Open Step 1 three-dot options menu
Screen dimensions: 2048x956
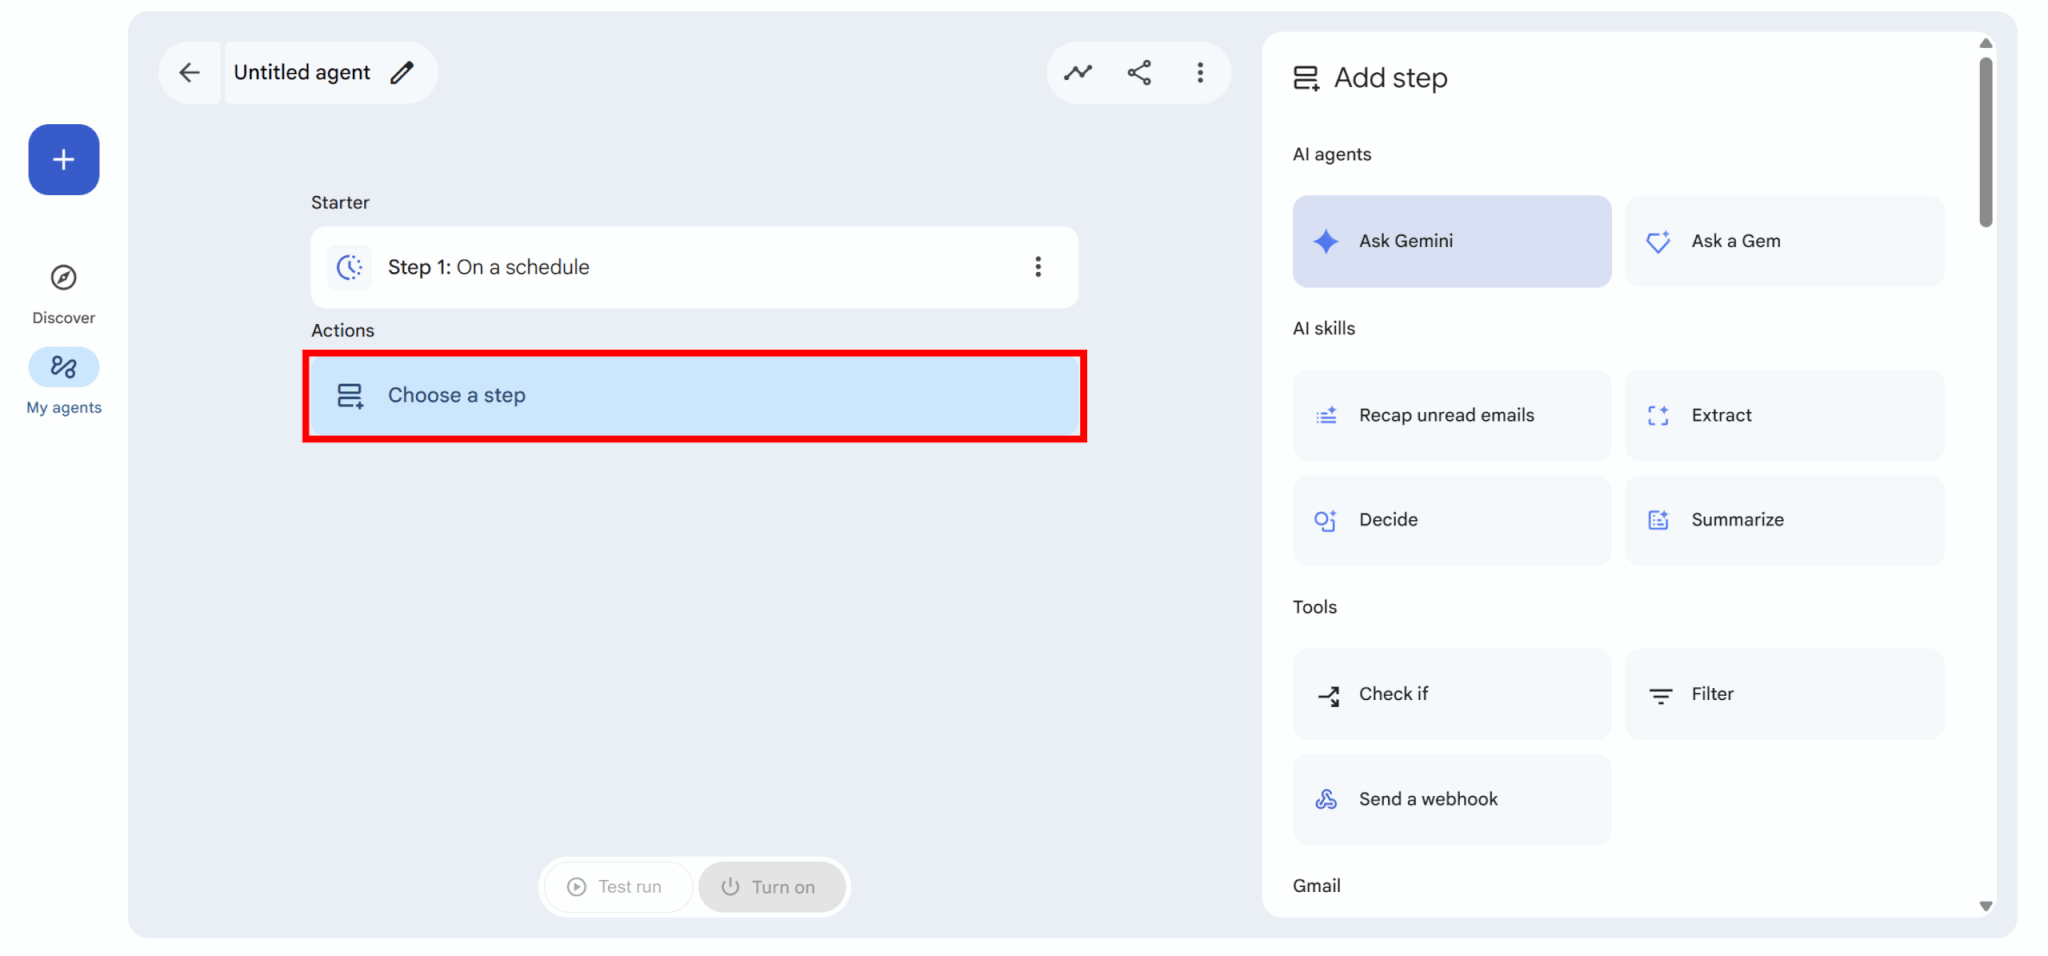click(1038, 267)
